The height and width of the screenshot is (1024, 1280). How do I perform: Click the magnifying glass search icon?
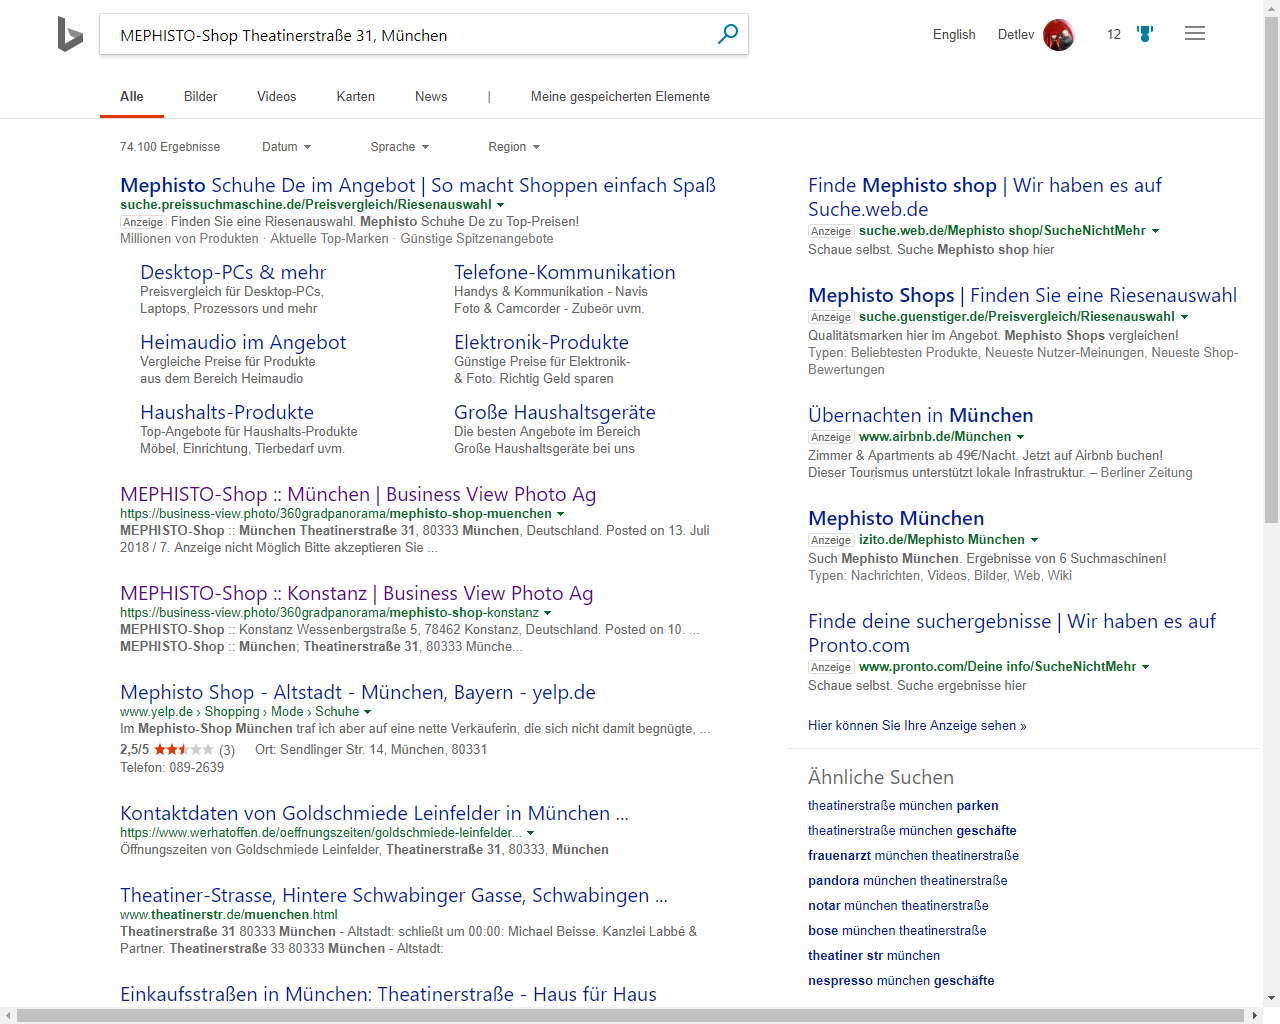pos(728,34)
